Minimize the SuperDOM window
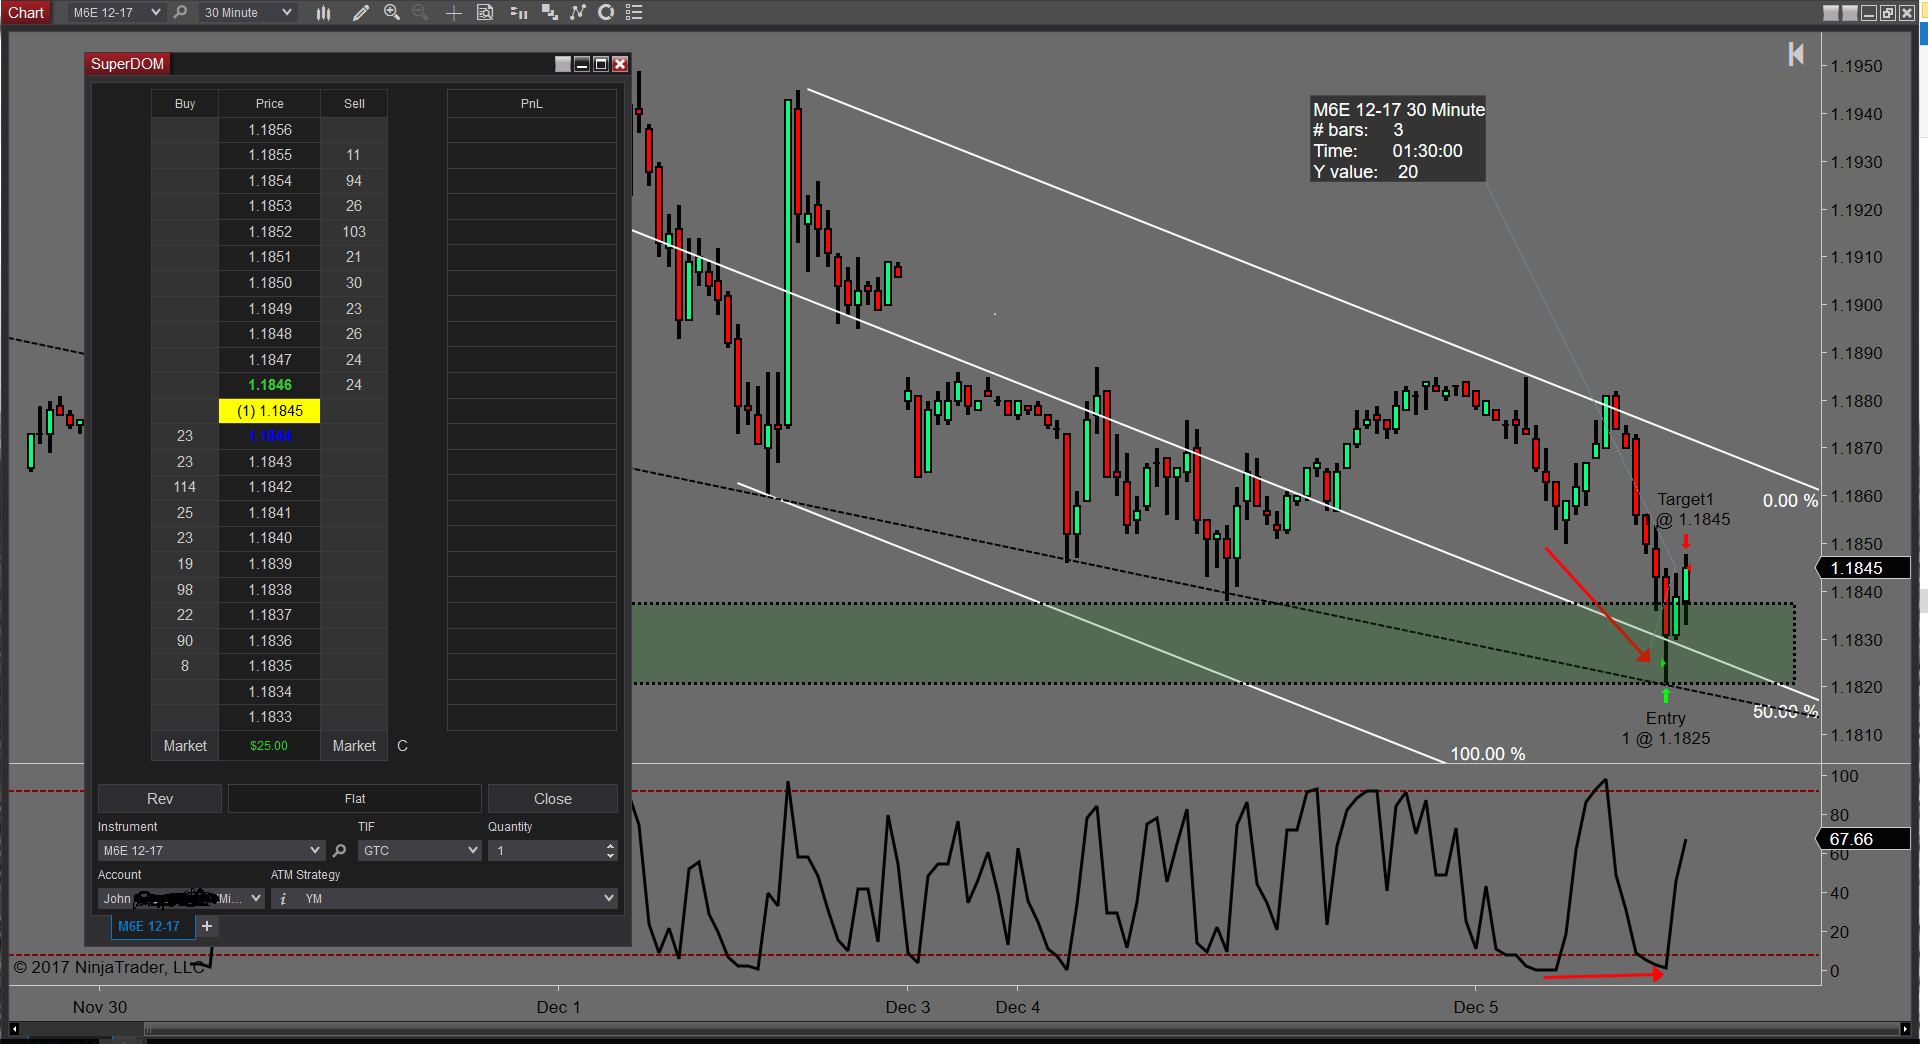The width and height of the screenshot is (1928, 1044). coord(582,64)
